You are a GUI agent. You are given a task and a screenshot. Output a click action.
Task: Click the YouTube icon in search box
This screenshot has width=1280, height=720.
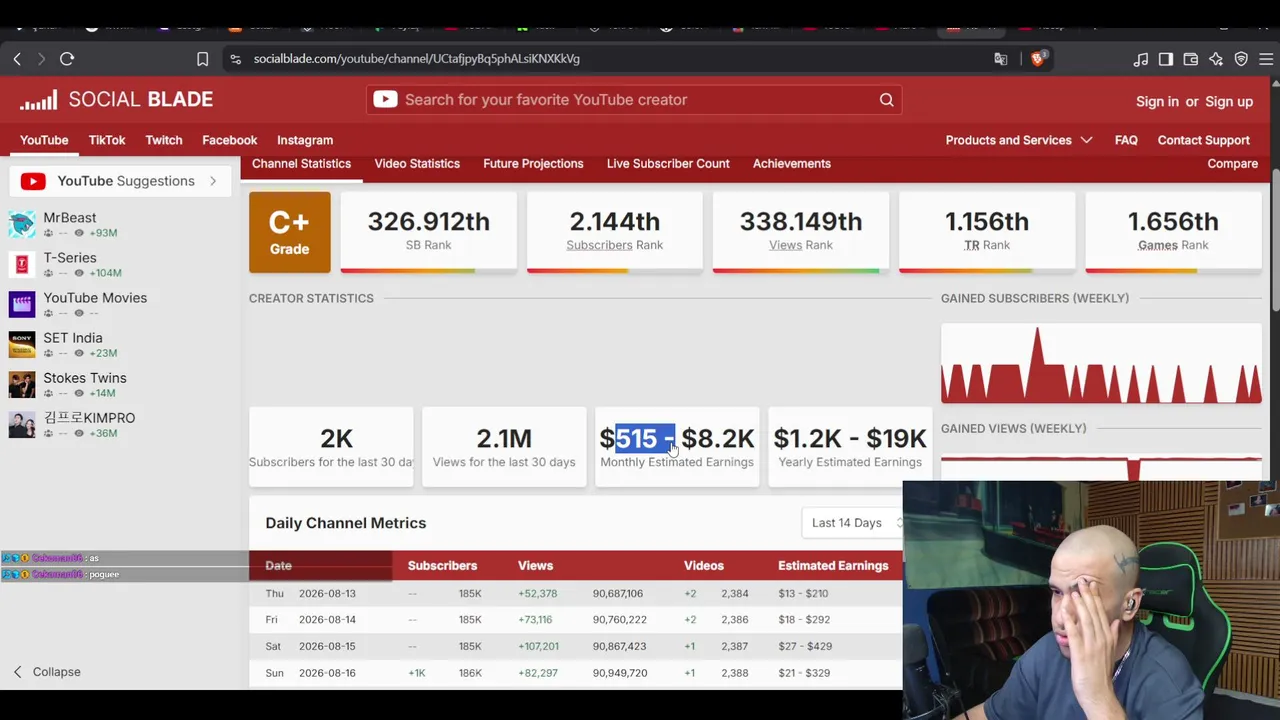385,99
